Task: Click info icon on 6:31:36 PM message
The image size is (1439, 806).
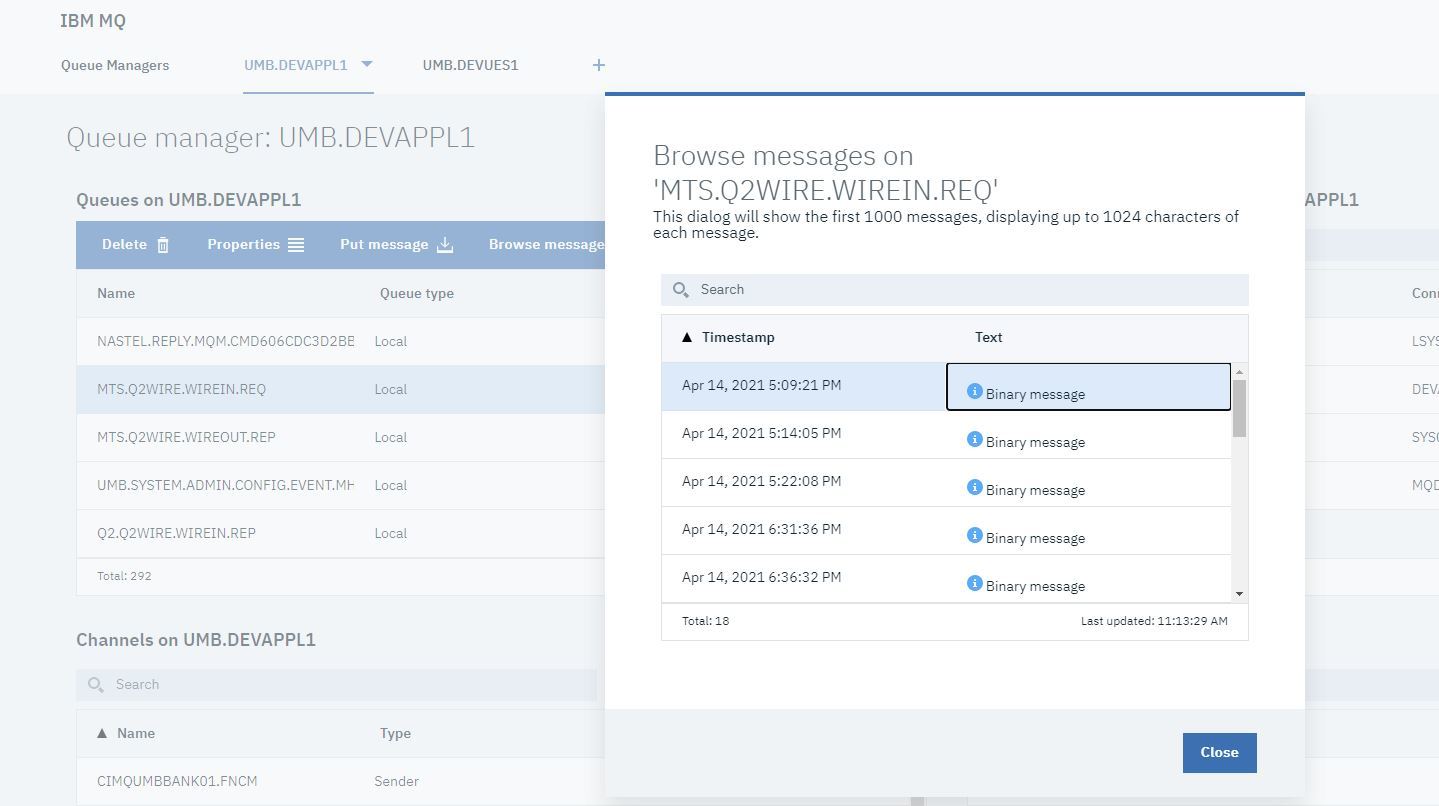Action: coord(974,536)
